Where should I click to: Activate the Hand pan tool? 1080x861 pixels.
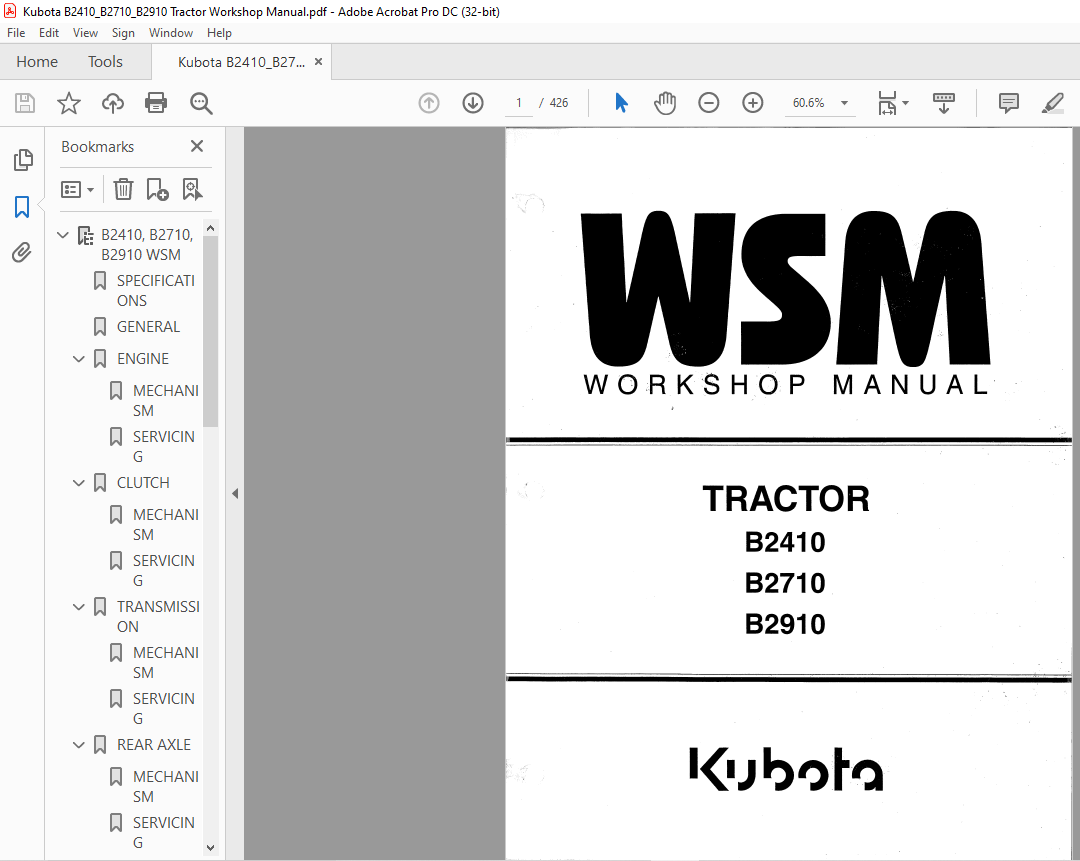pyautogui.click(x=665, y=103)
